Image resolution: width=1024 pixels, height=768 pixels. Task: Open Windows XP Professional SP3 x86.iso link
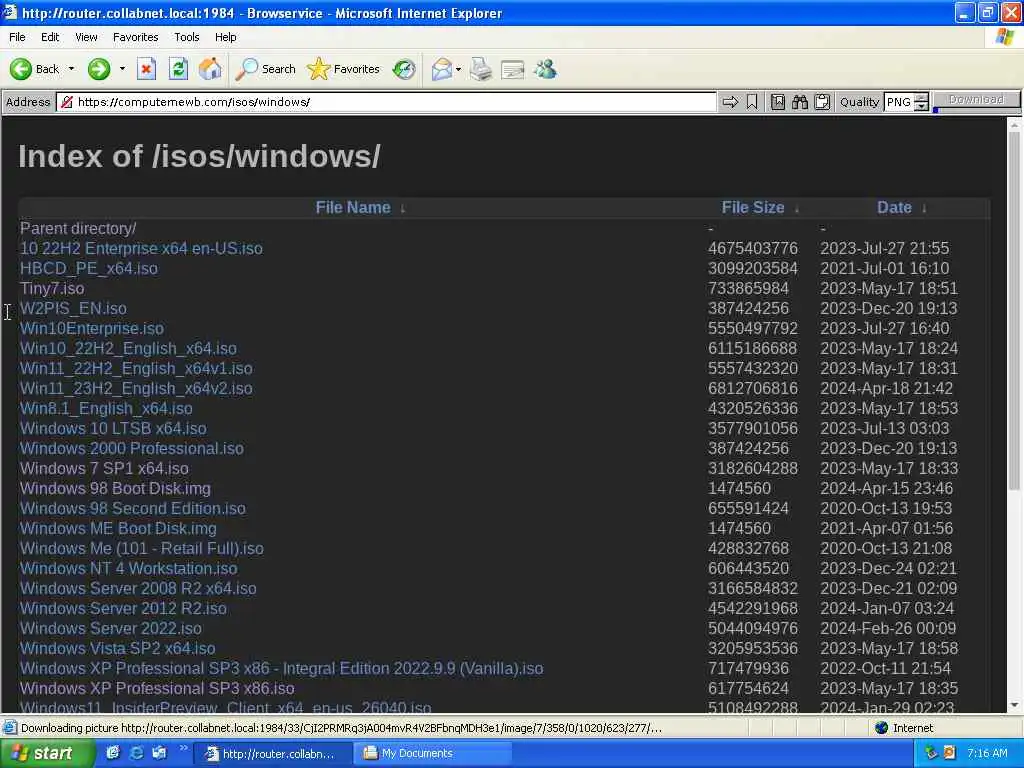157,688
